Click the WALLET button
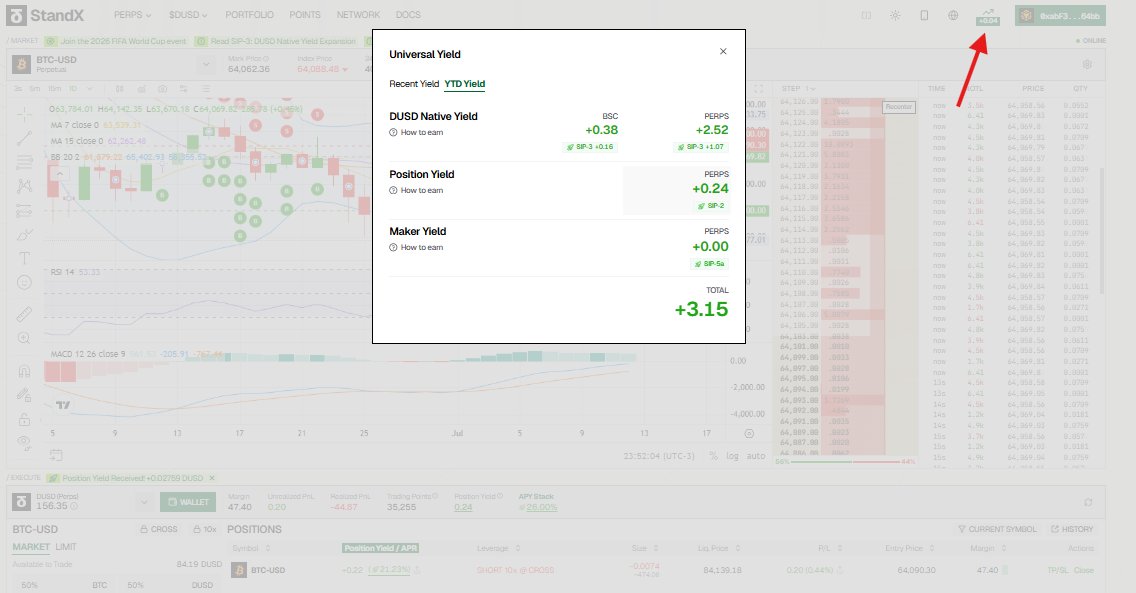 (x=188, y=502)
